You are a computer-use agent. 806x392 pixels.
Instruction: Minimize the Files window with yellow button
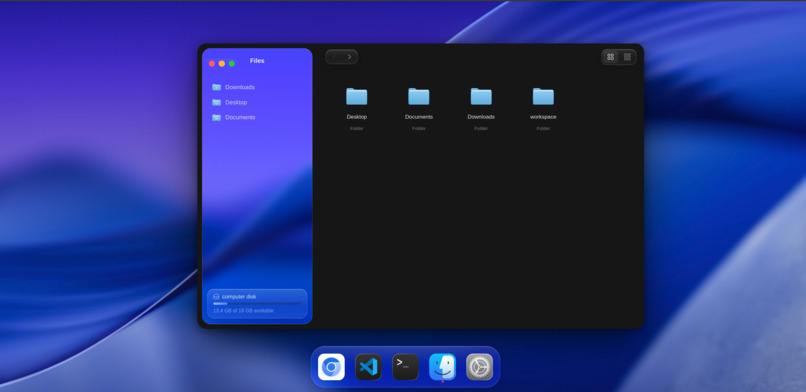[x=222, y=64]
